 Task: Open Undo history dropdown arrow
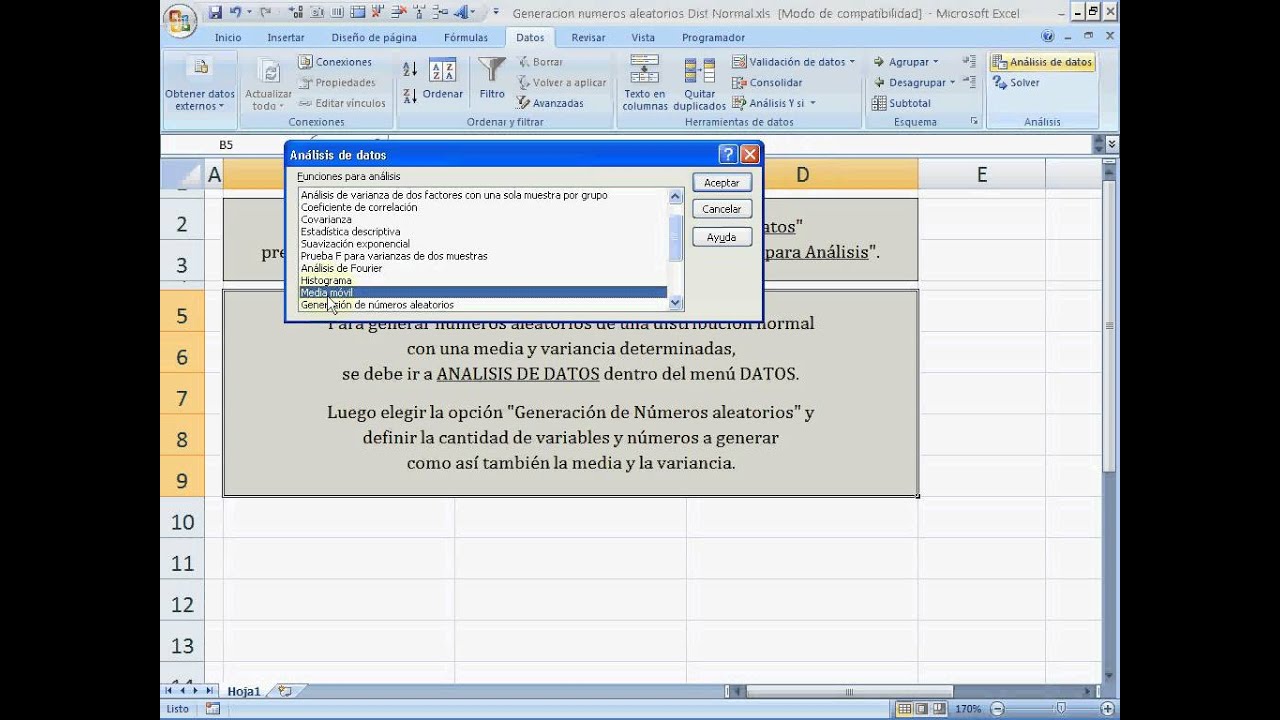tap(247, 13)
